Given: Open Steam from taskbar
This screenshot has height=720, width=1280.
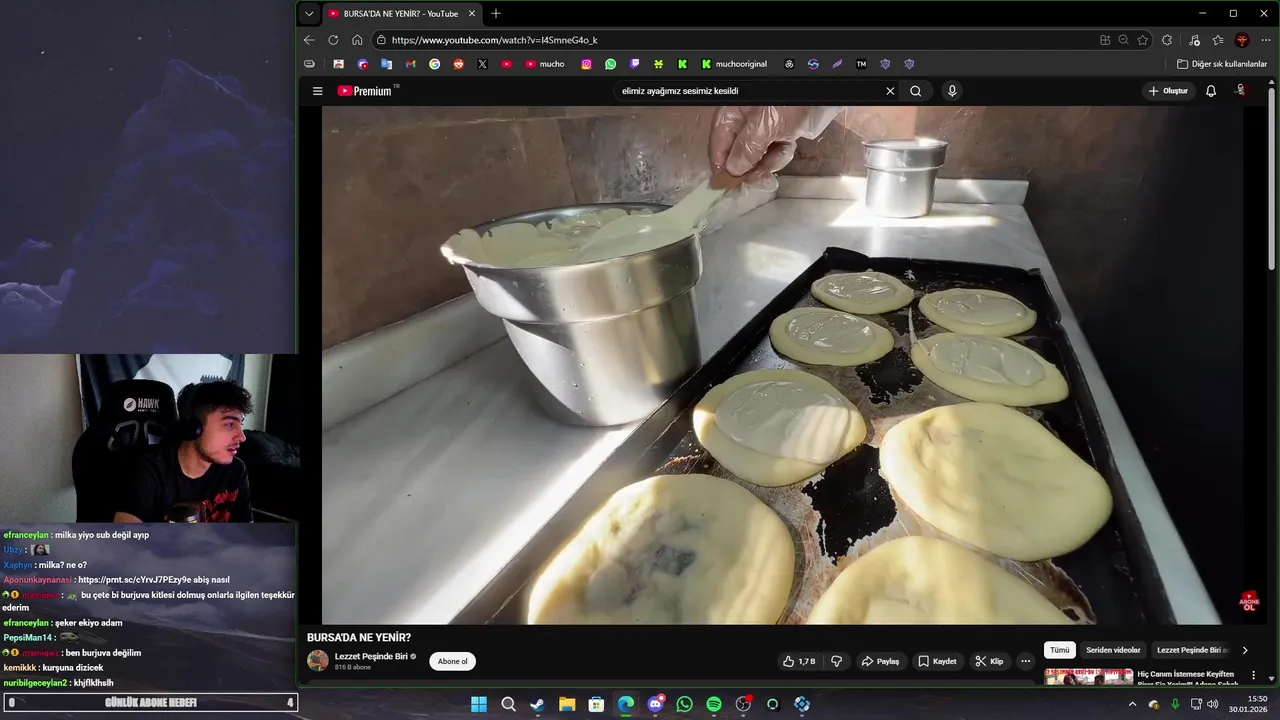Looking at the screenshot, I should (x=537, y=704).
